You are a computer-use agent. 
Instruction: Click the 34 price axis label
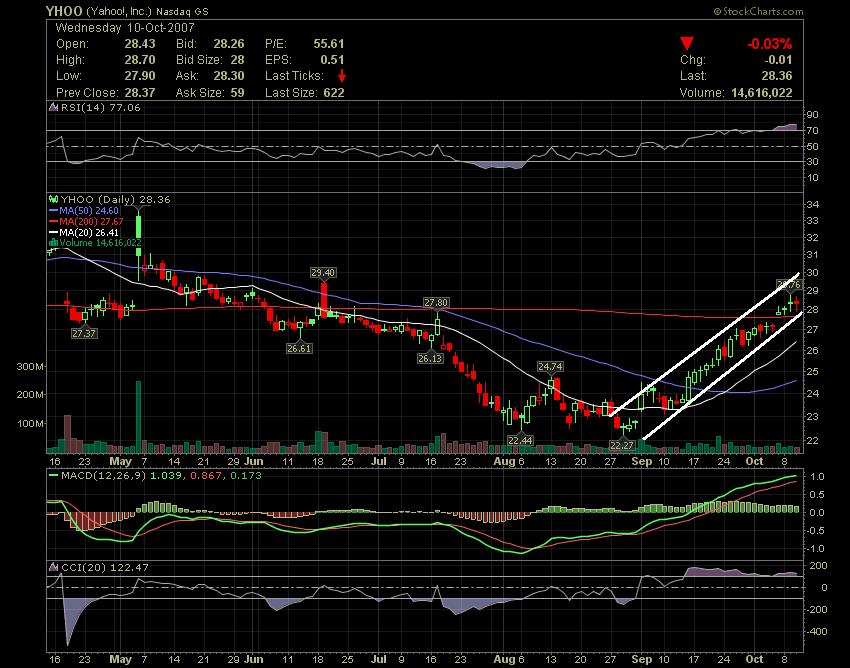pos(813,204)
